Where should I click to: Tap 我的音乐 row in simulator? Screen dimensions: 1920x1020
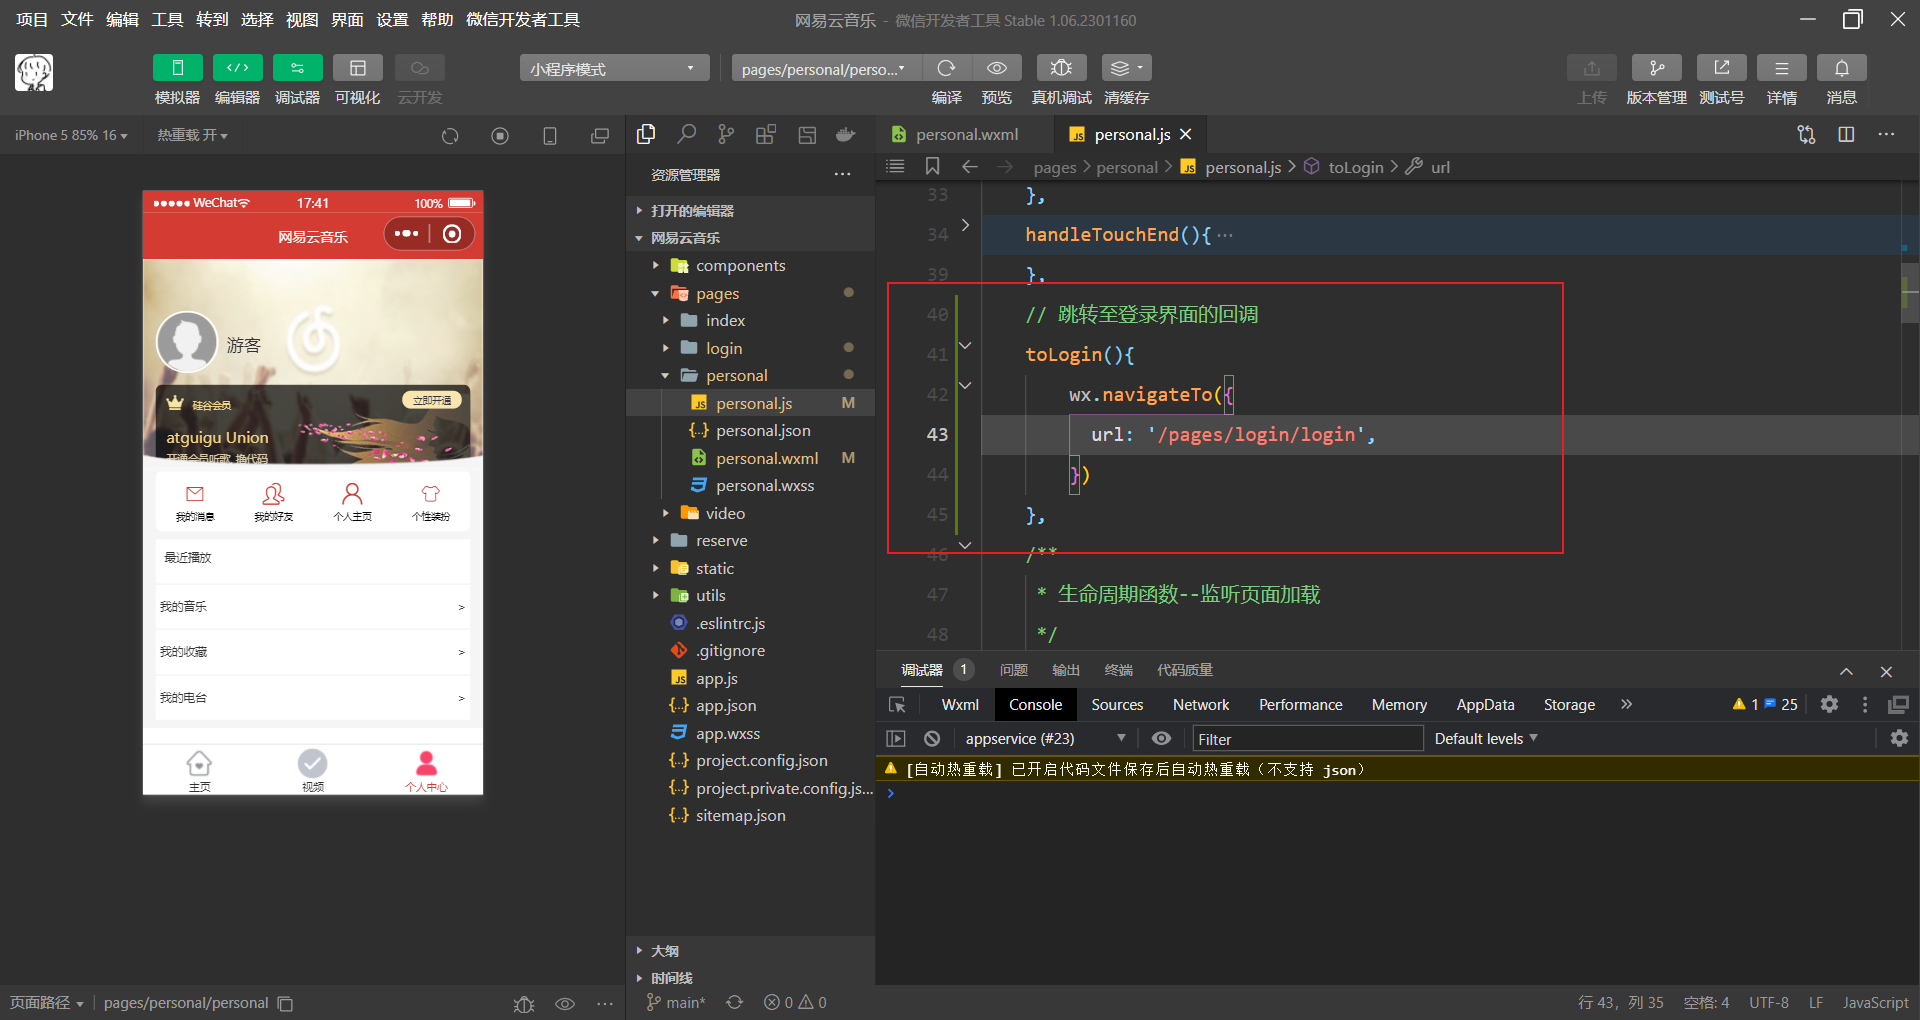pos(313,607)
